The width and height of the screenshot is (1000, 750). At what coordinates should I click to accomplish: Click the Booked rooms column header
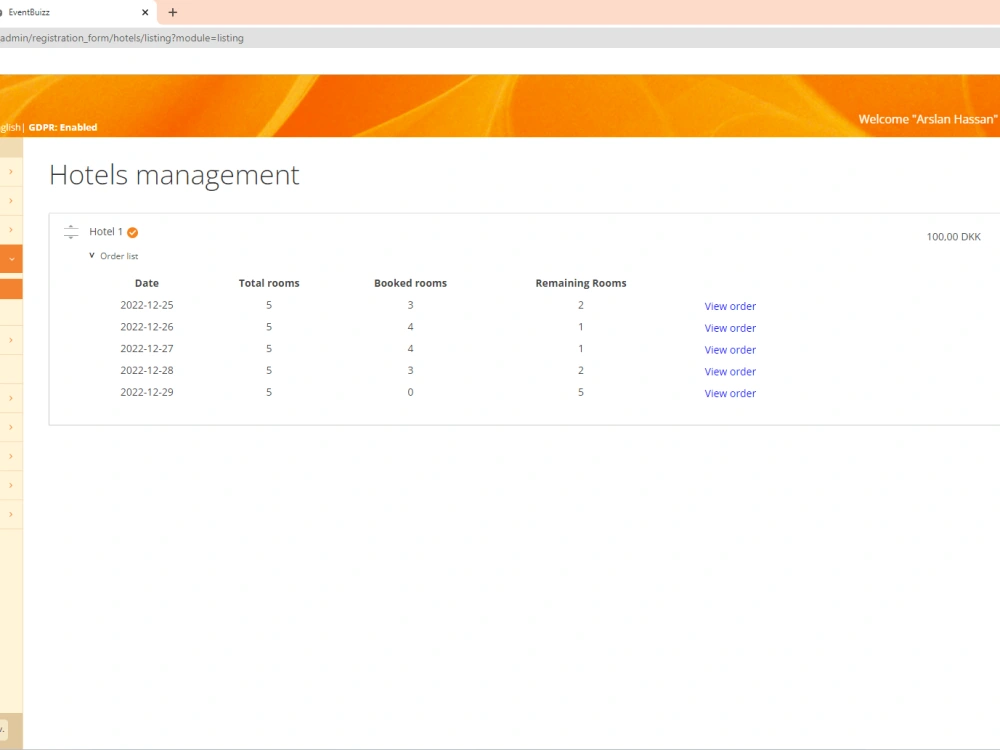coord(410,283)
